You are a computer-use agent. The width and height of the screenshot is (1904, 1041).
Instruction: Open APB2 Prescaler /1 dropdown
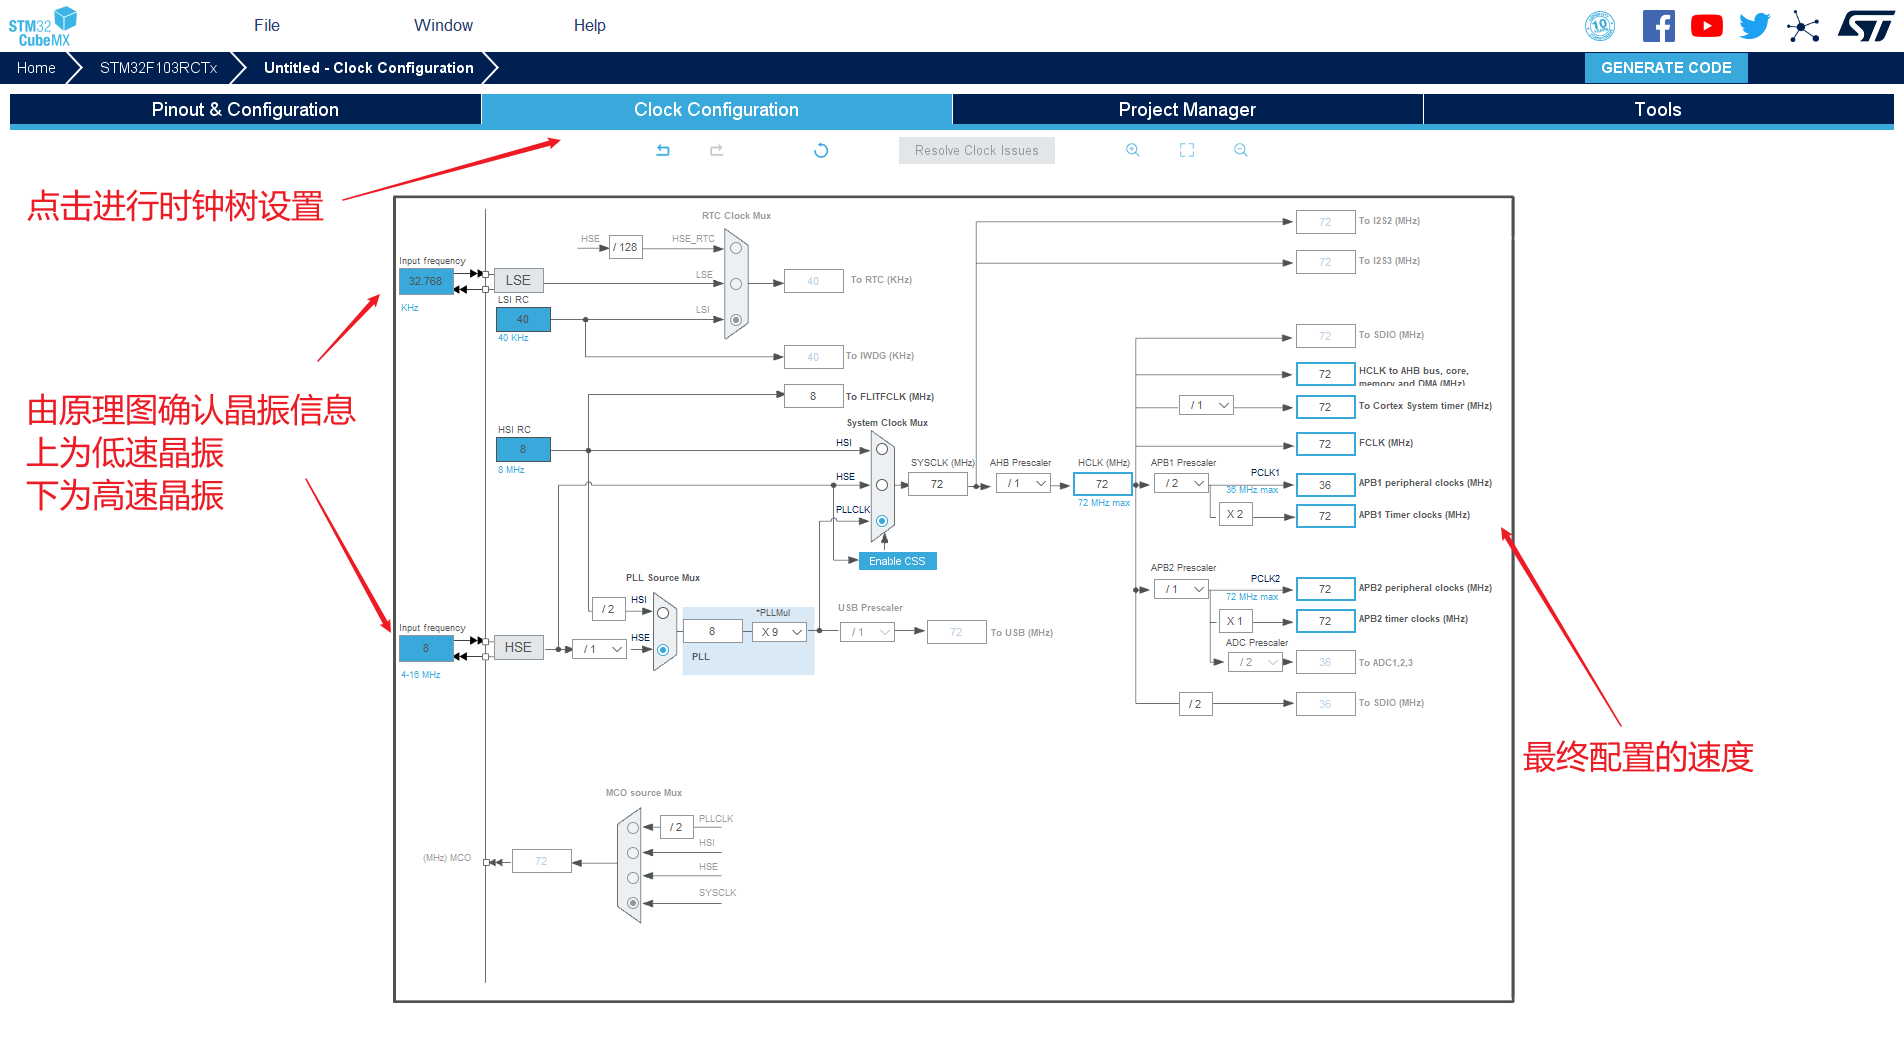click(x=1182, y=590)
